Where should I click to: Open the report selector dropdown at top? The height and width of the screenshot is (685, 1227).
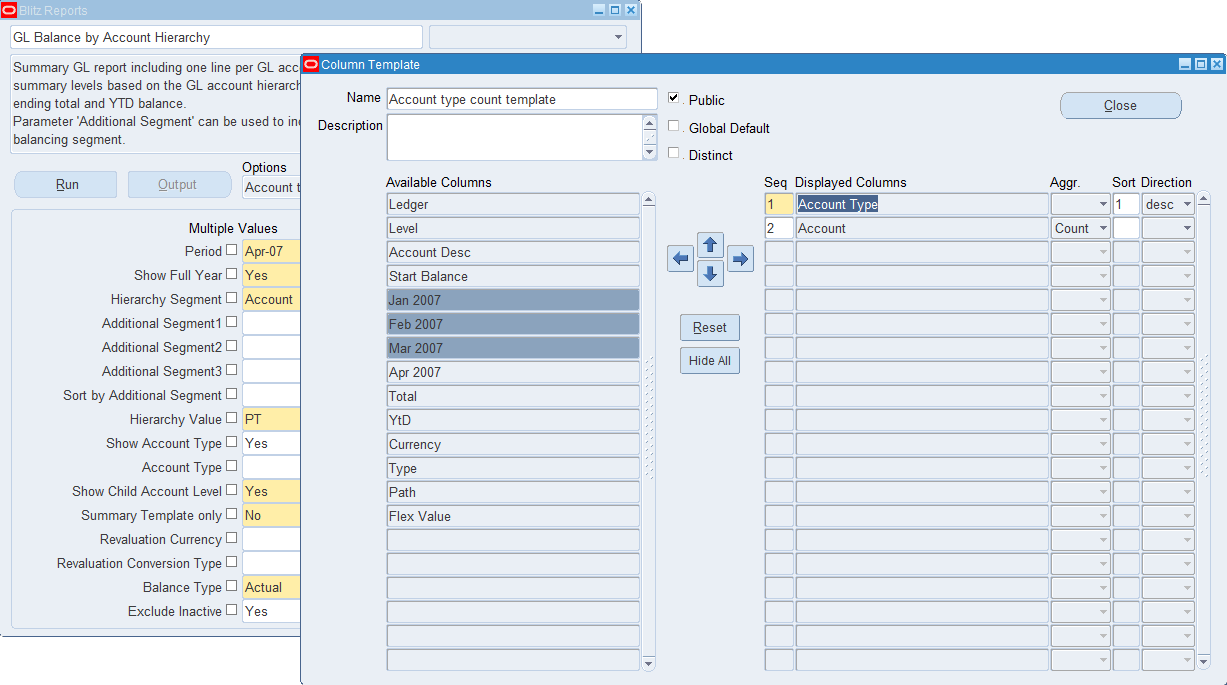[618, 37]
